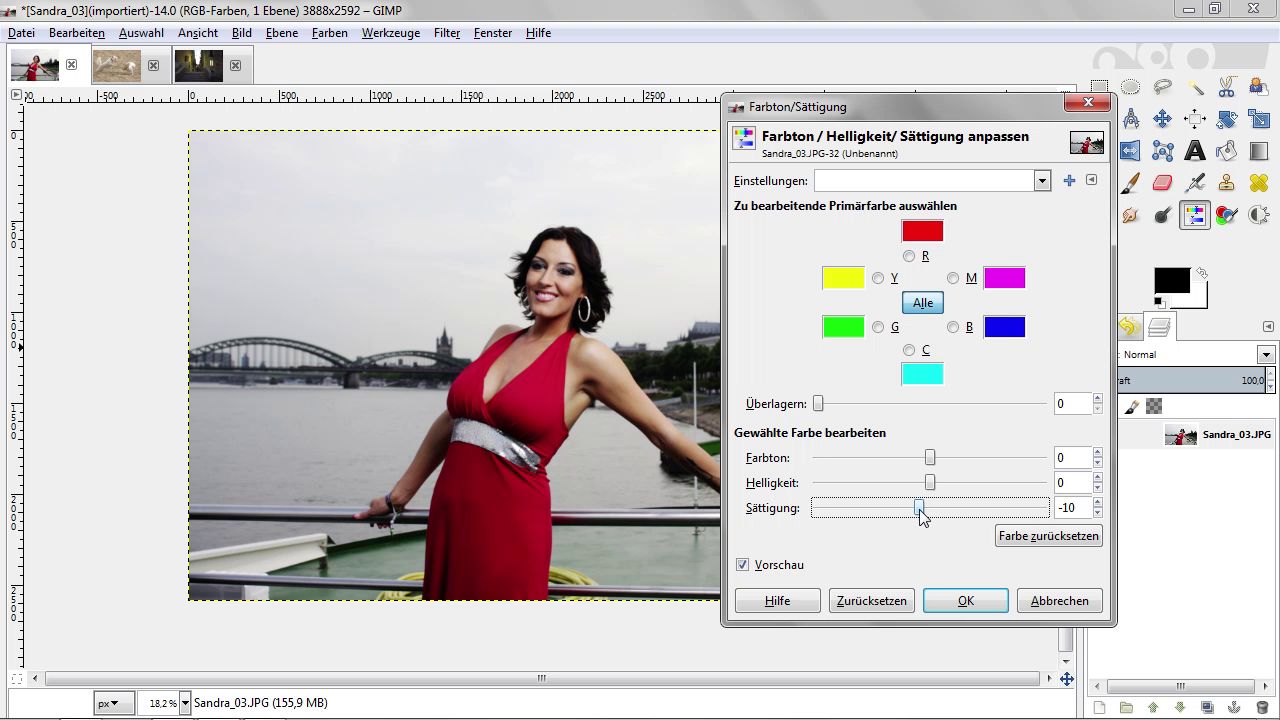Choose the Scissors select tool

point(1226,87)
